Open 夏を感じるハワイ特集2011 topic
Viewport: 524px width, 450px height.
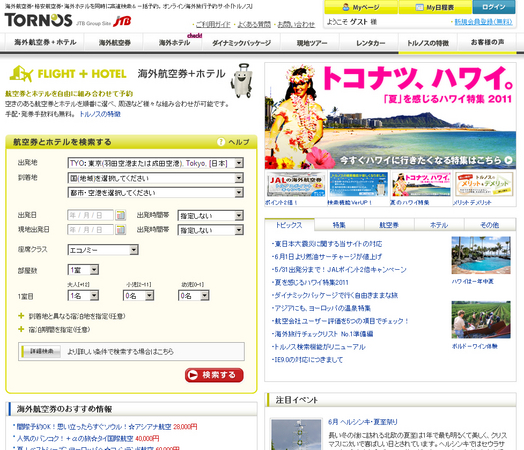[x=311, y=282]
